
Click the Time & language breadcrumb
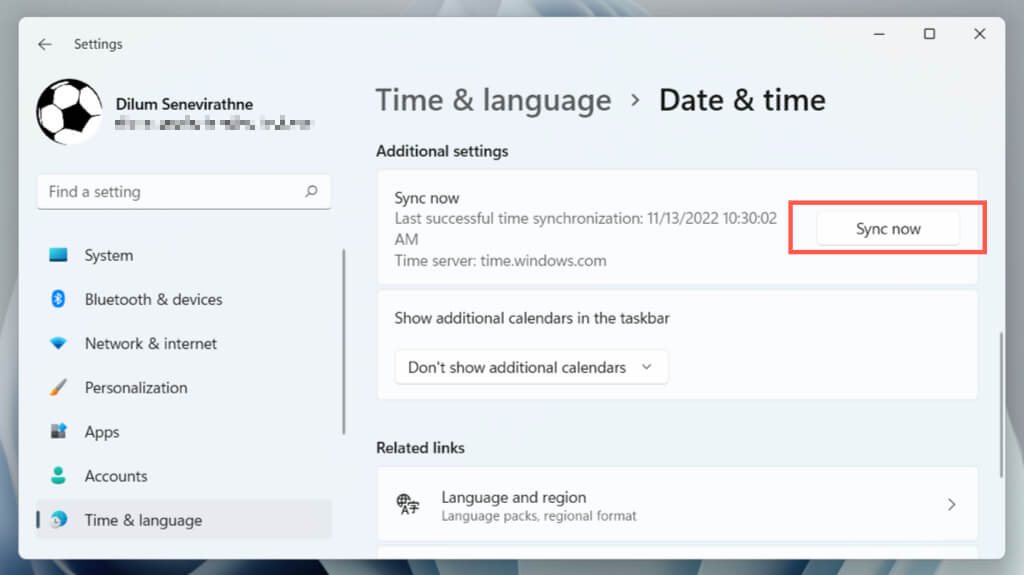click(x=493, y=100)
